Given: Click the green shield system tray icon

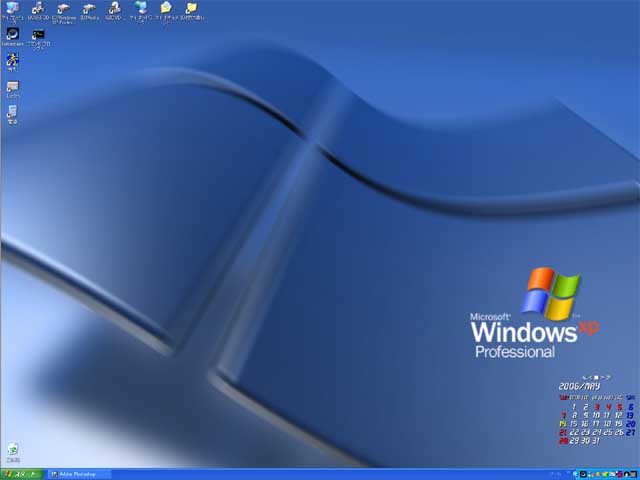Looking at the screenshot, I should pyautogui.click(x=605, y=474).
